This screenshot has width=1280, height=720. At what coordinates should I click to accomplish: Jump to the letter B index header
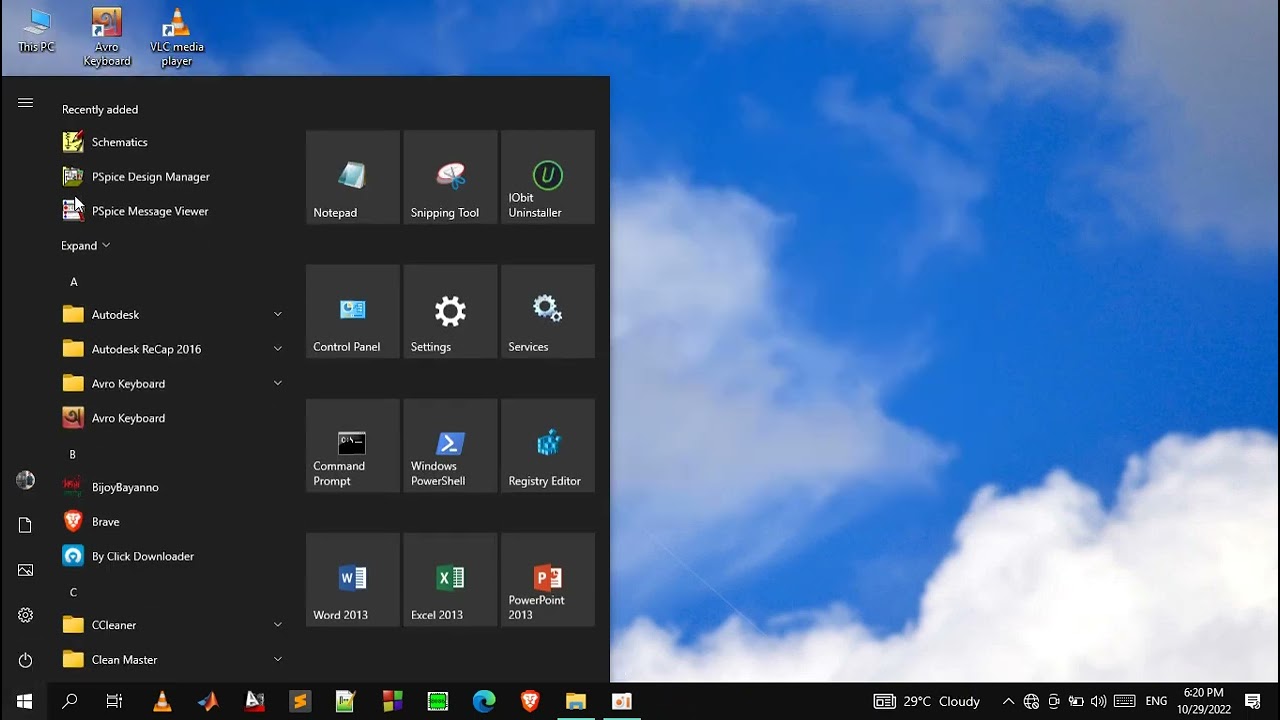point(72,455)
